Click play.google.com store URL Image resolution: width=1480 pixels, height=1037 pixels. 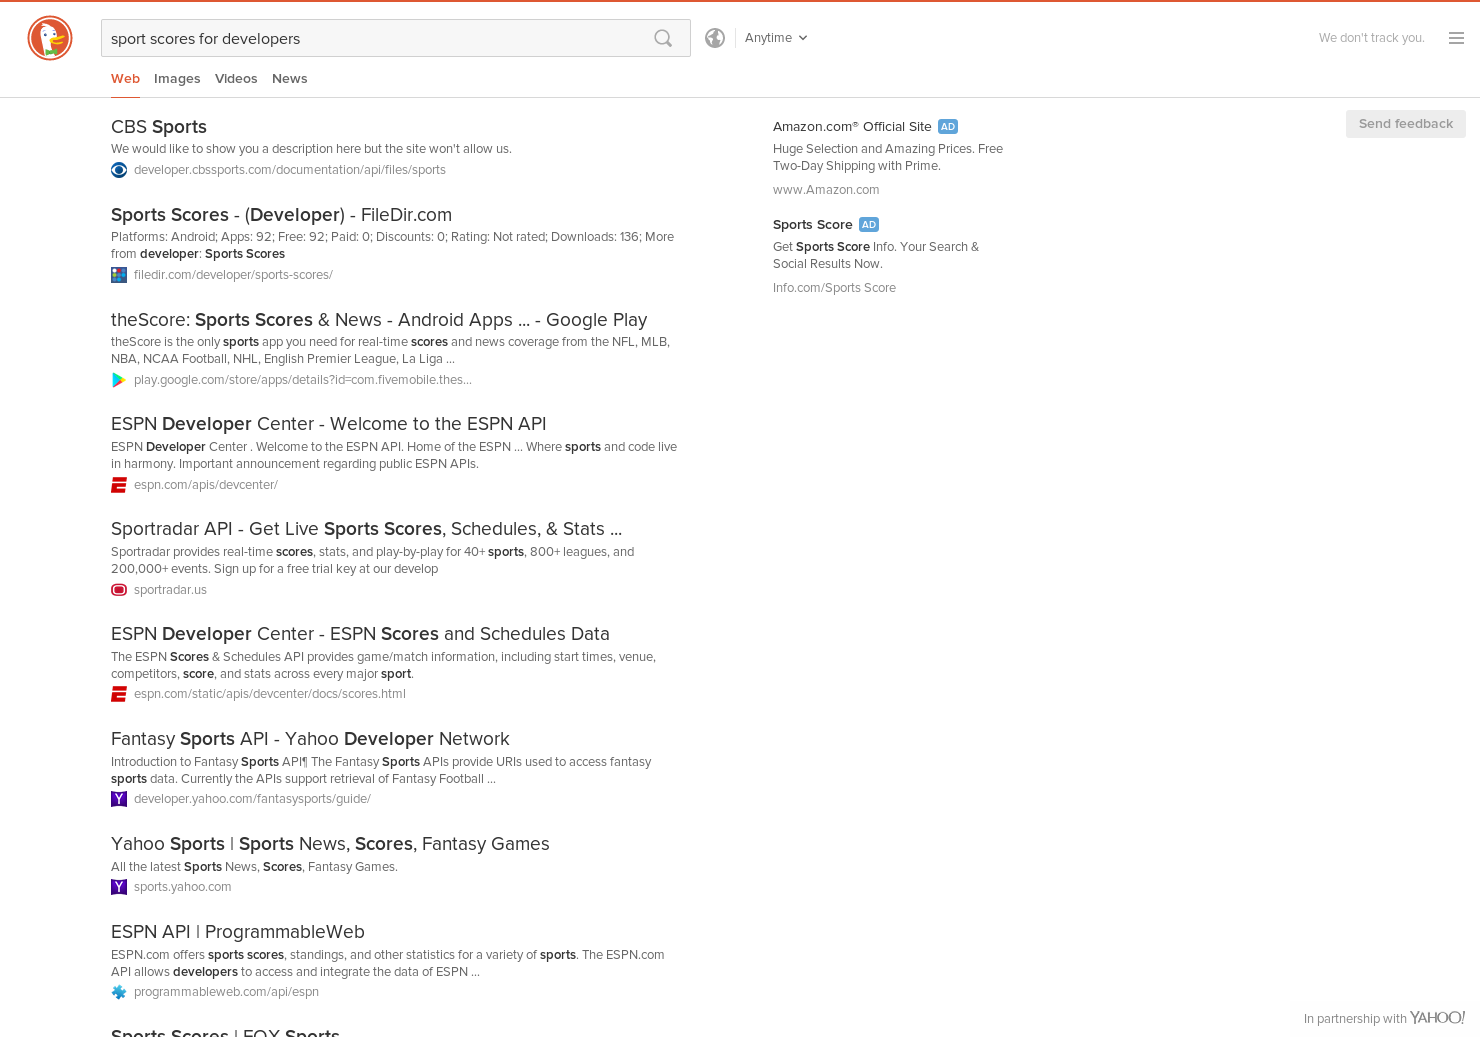(x=303, y=380)
